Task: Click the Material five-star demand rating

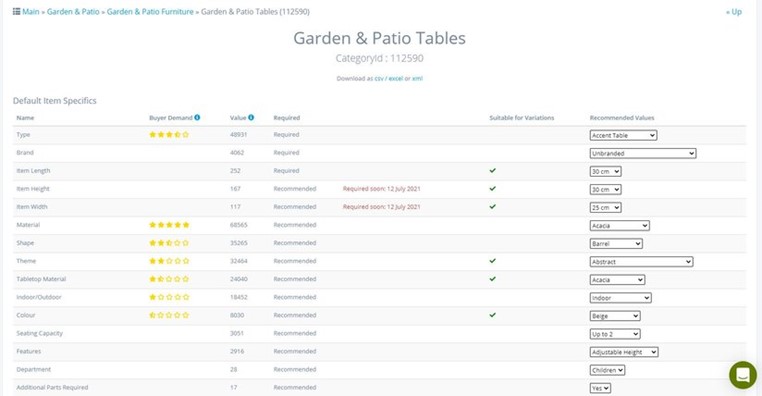Action: [x=169, y=225]
